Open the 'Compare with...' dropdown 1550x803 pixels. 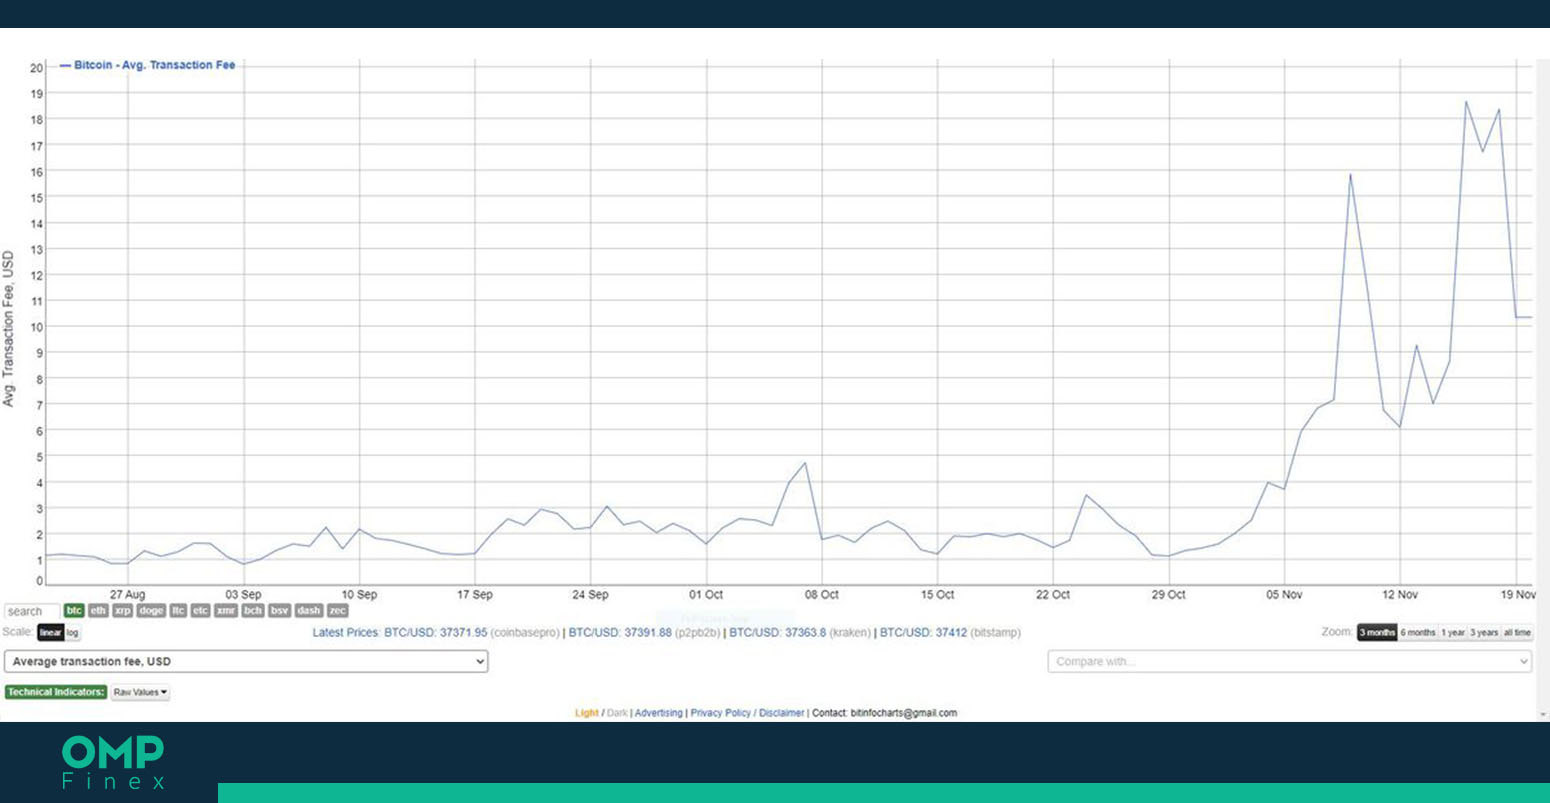click(1289, 661)
